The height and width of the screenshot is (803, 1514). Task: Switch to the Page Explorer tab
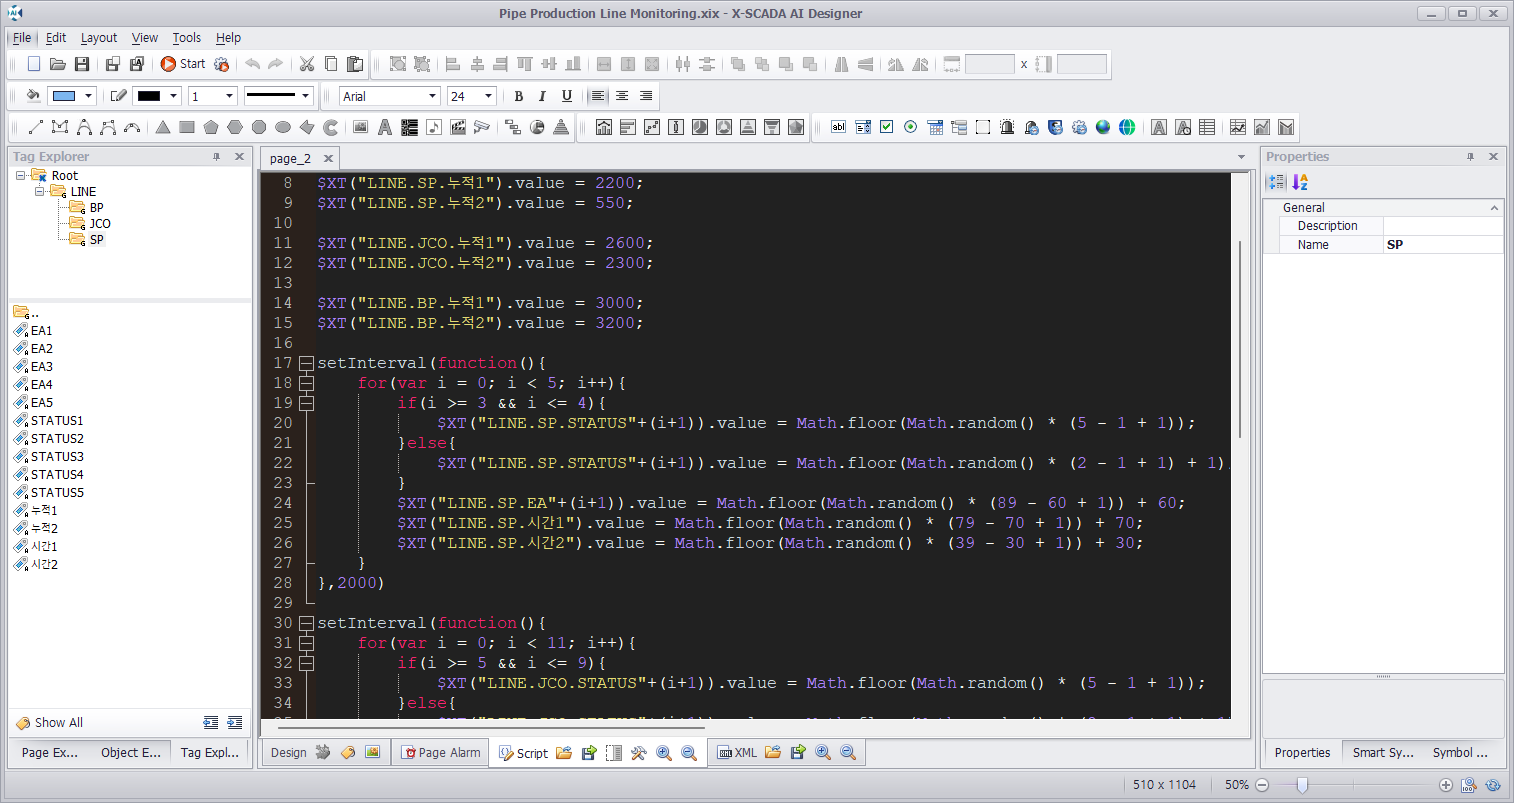coord(50,753)
